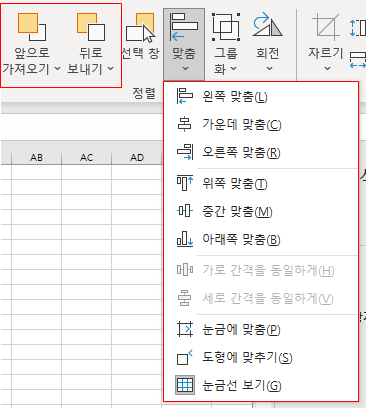Click the 중간 맞춤 align-middle icon
This screenshot has height=408, width=366.
pyautogui.click(x=185, y=211)
